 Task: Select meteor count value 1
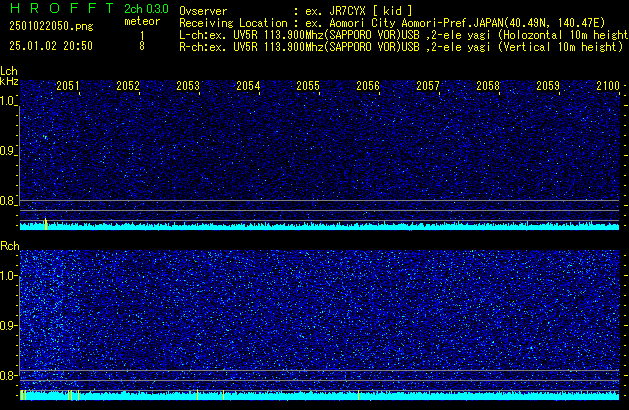click(142, 36)
